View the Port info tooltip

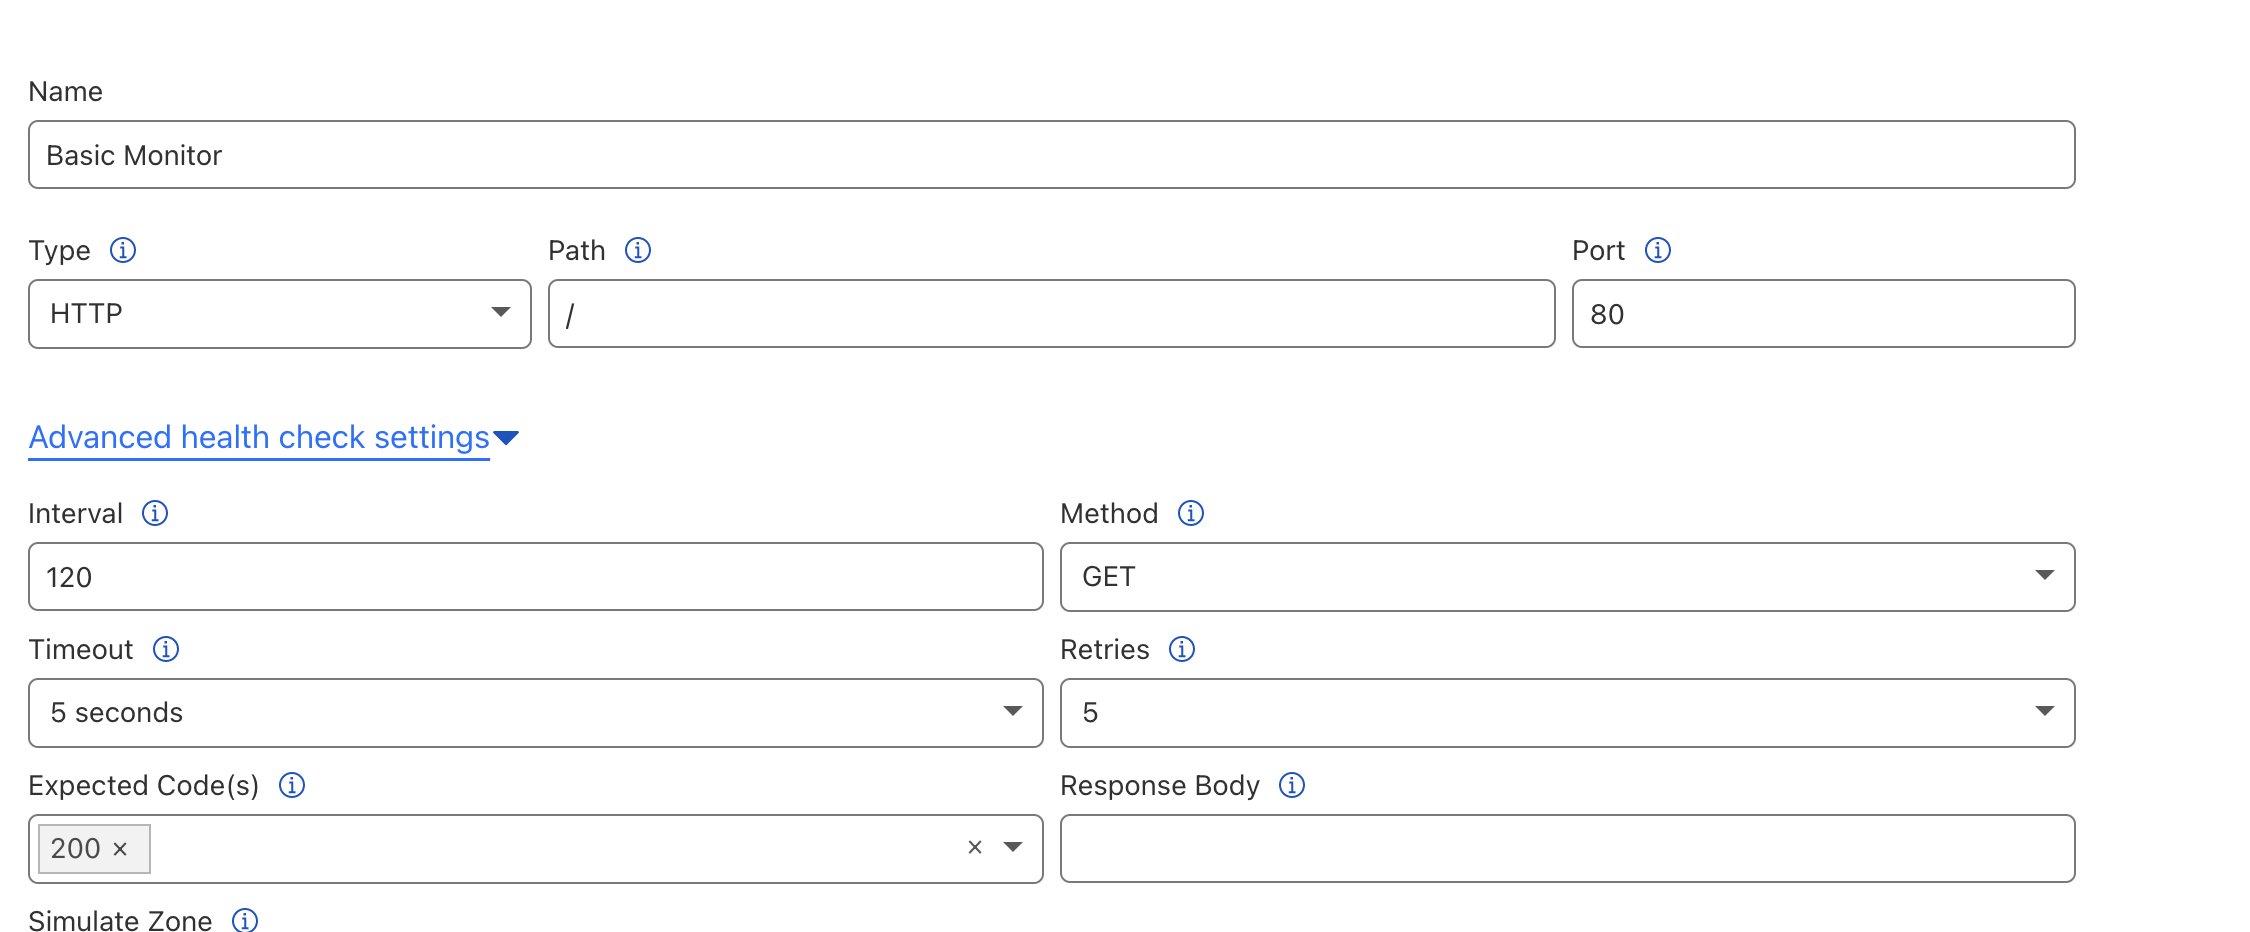point(1657,250)
